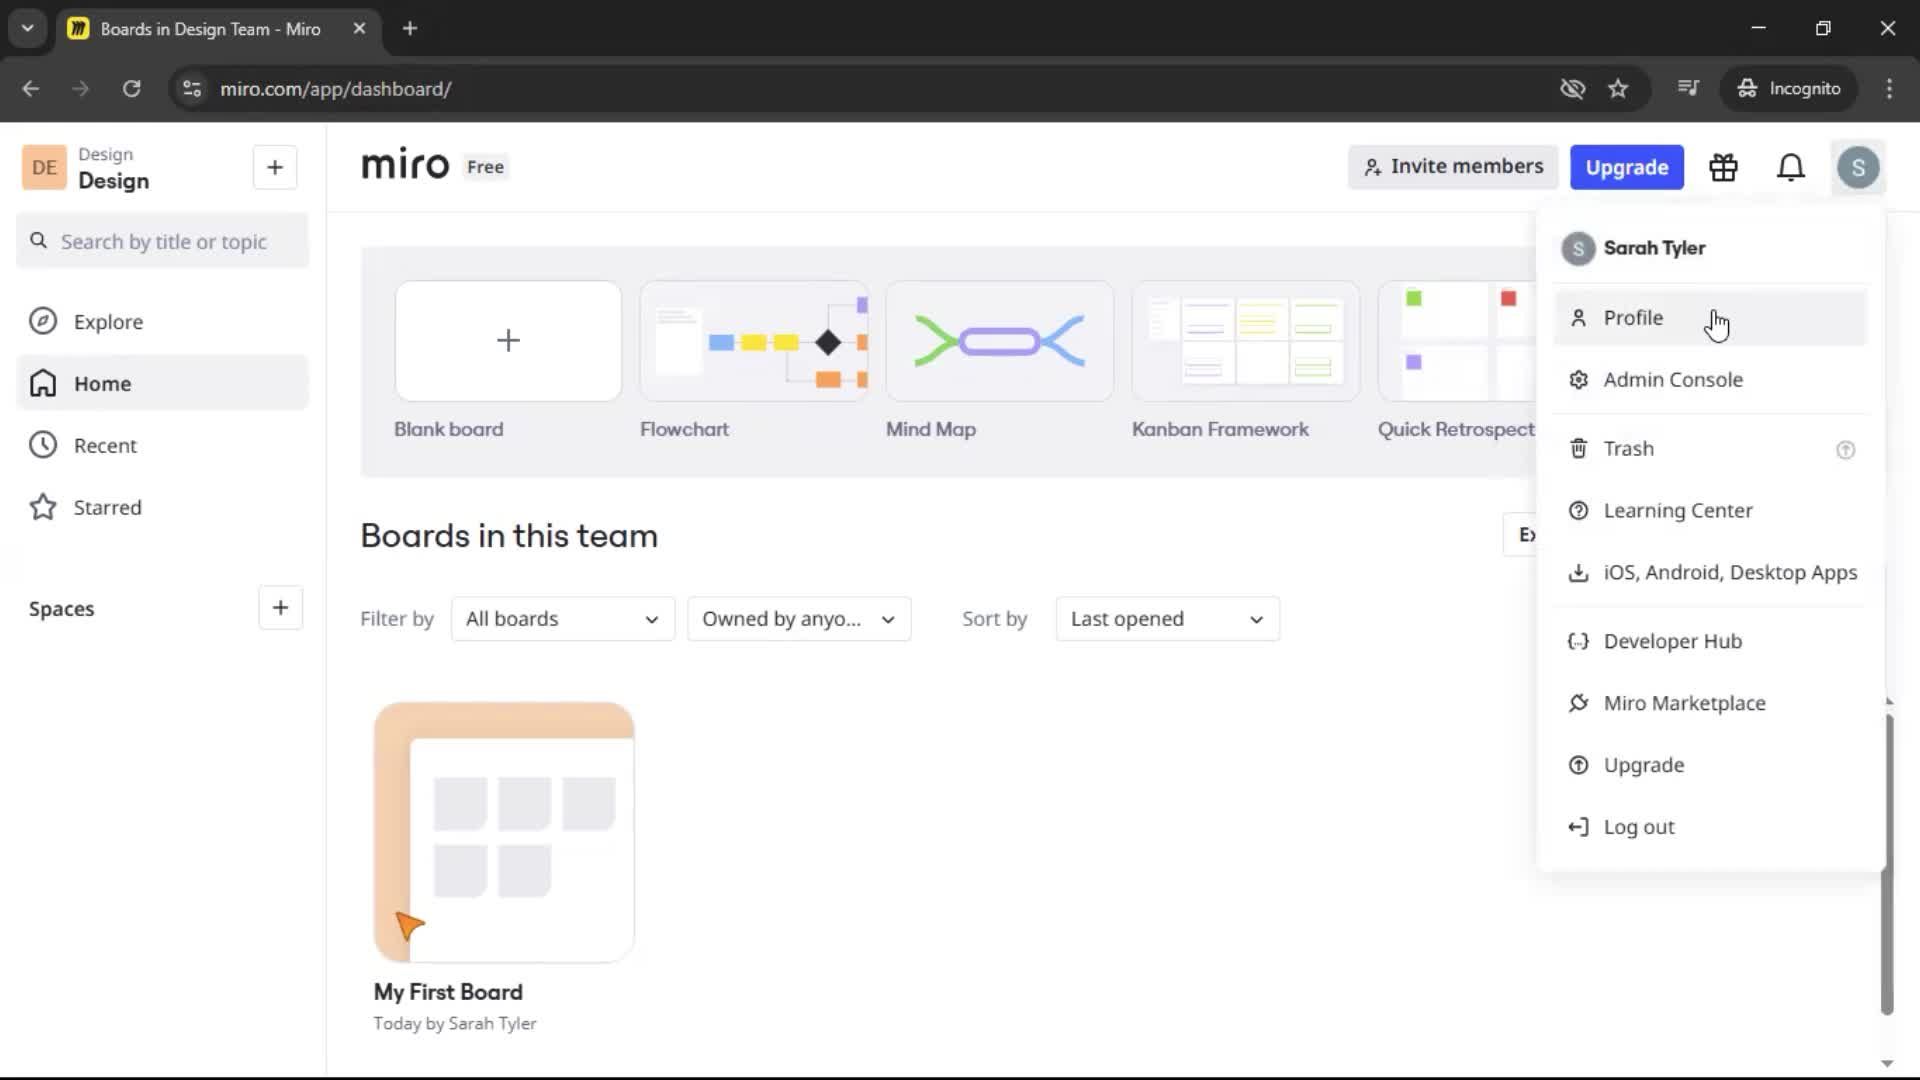Click the third-party cookies blocked eye icon
This screenshot has width=1920, height=1080.
(x=1572, y=88)
